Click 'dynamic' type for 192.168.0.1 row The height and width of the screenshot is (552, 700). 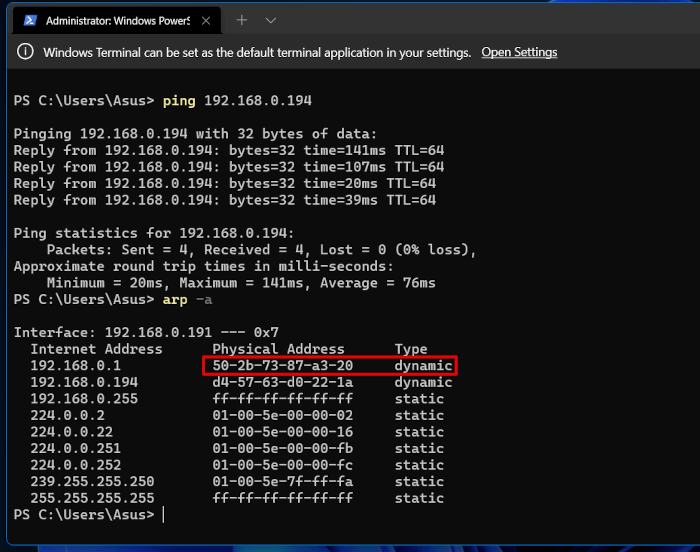[x=423, y=366]
